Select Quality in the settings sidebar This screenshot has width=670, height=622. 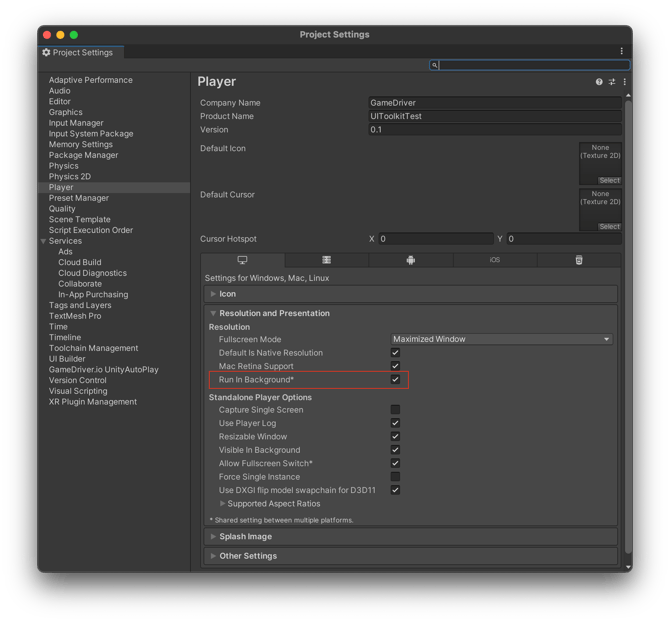click(62, 209)
